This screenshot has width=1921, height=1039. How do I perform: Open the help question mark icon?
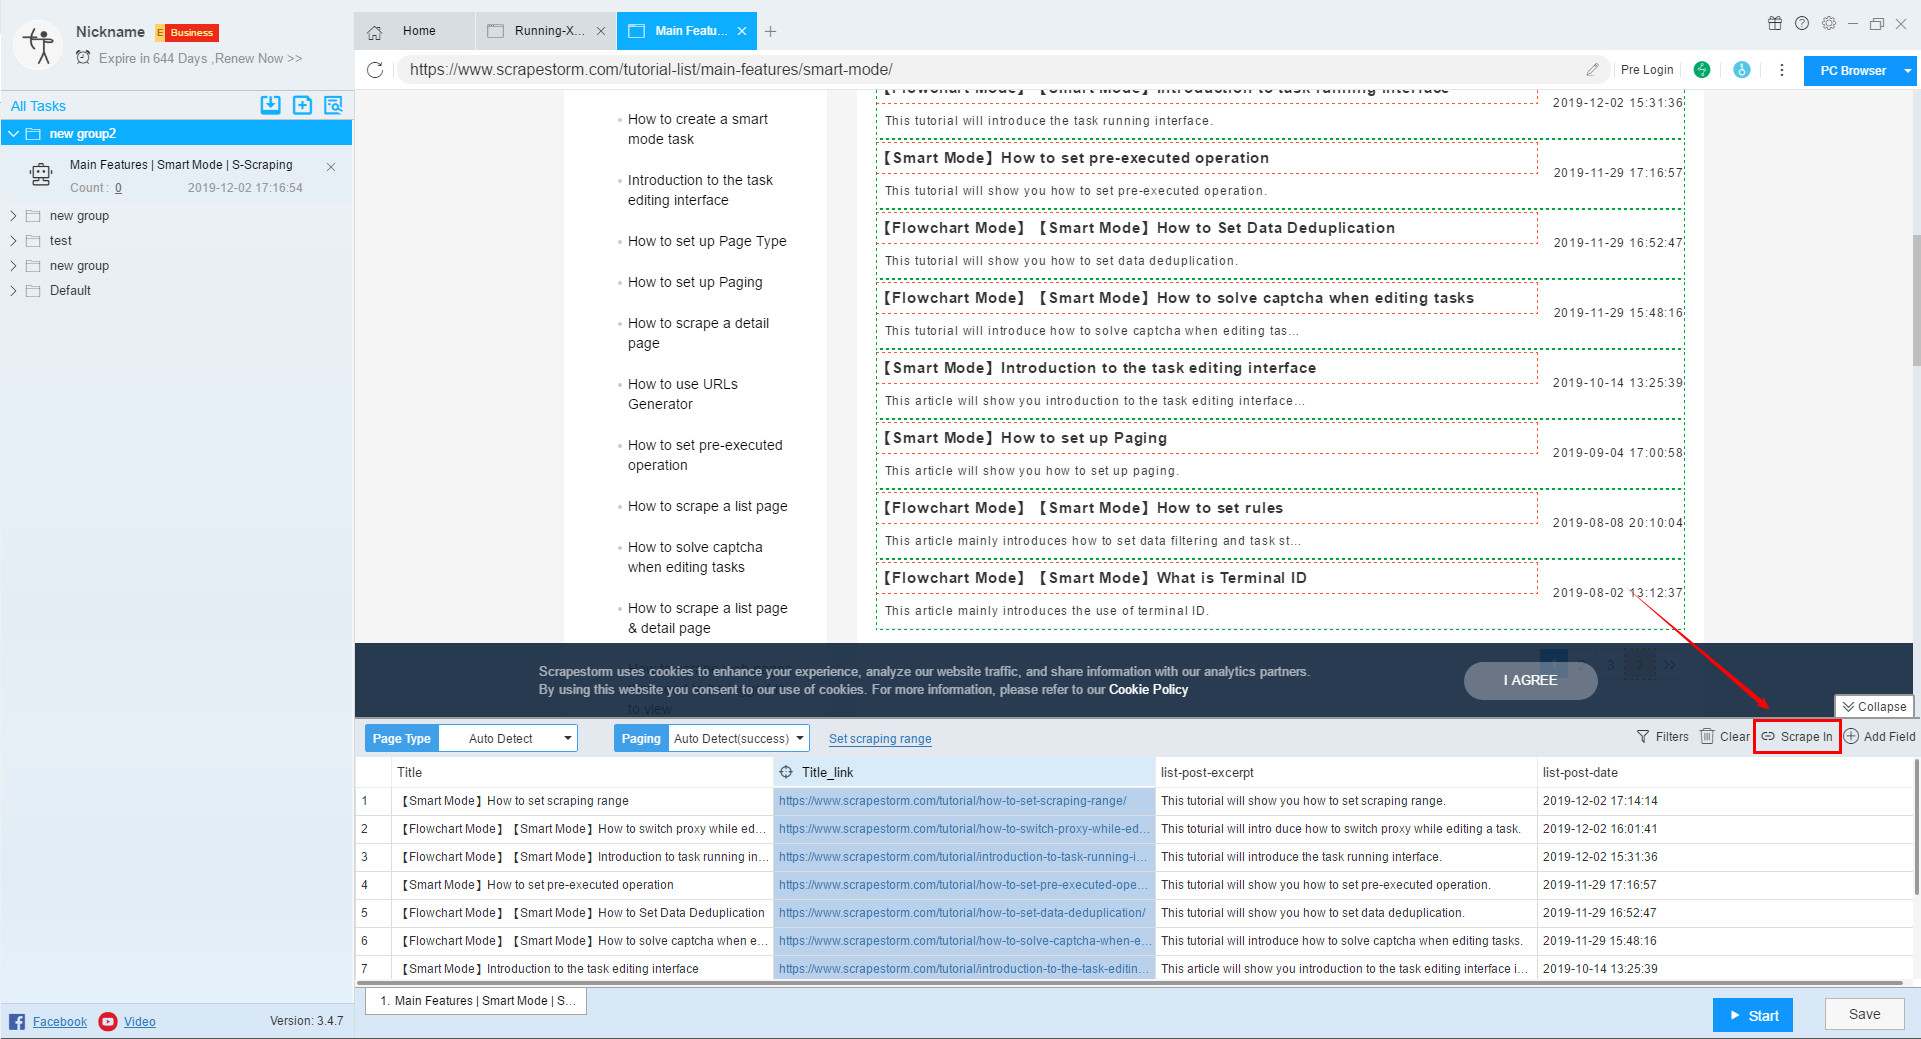pos(1802,24)
